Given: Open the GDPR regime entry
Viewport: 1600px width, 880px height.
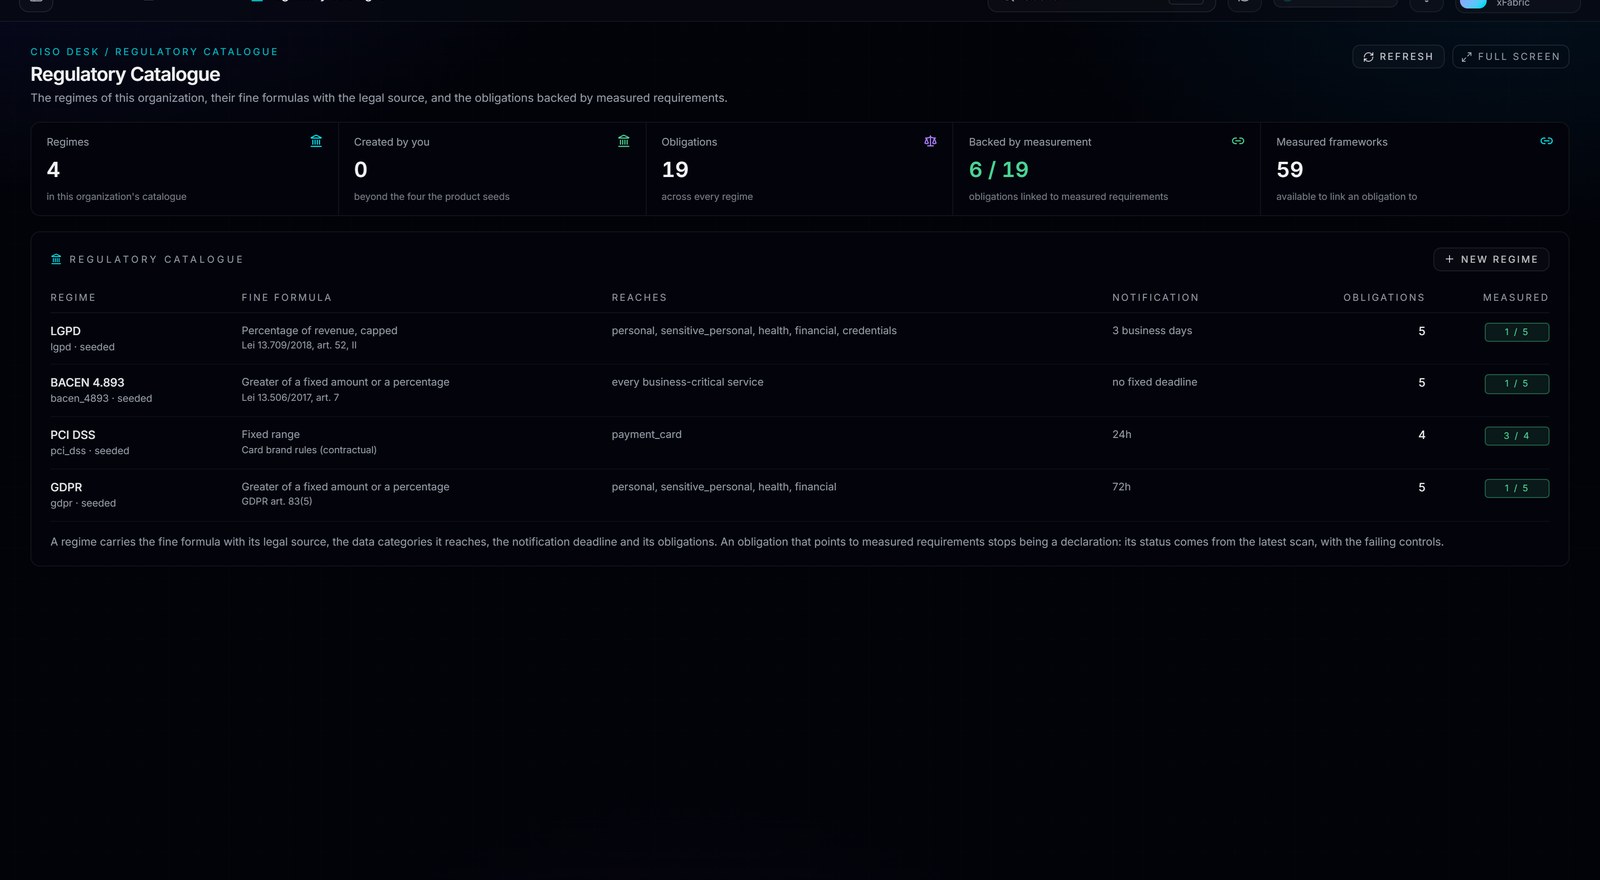Looking at the screenshot, I should [799, 494].
